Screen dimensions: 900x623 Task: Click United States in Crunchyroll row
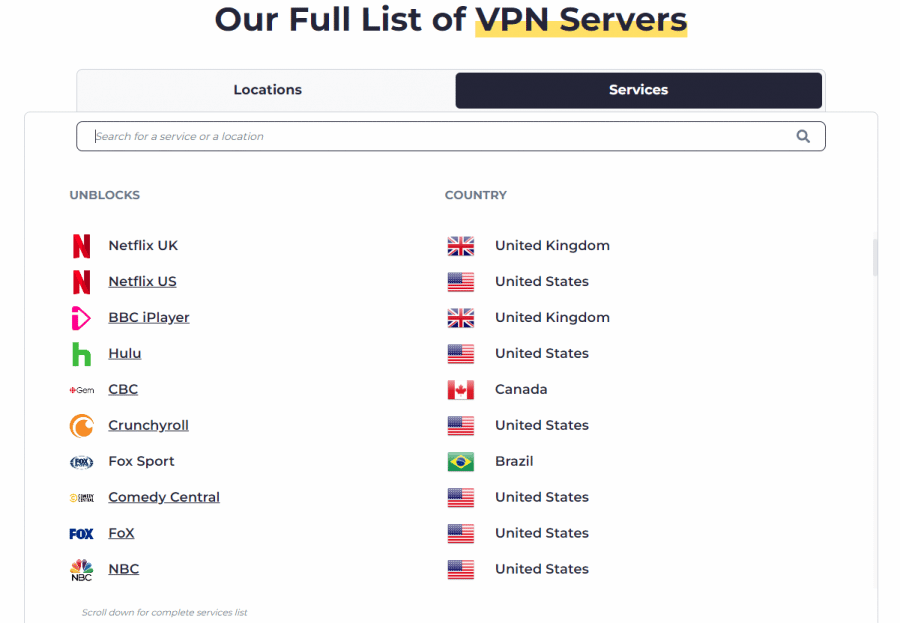click(542, 425)
